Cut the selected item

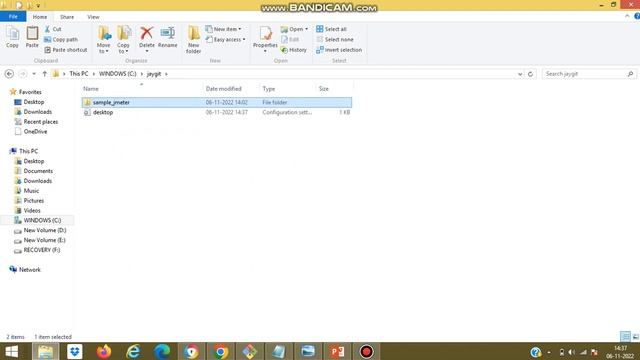(53, 29)
